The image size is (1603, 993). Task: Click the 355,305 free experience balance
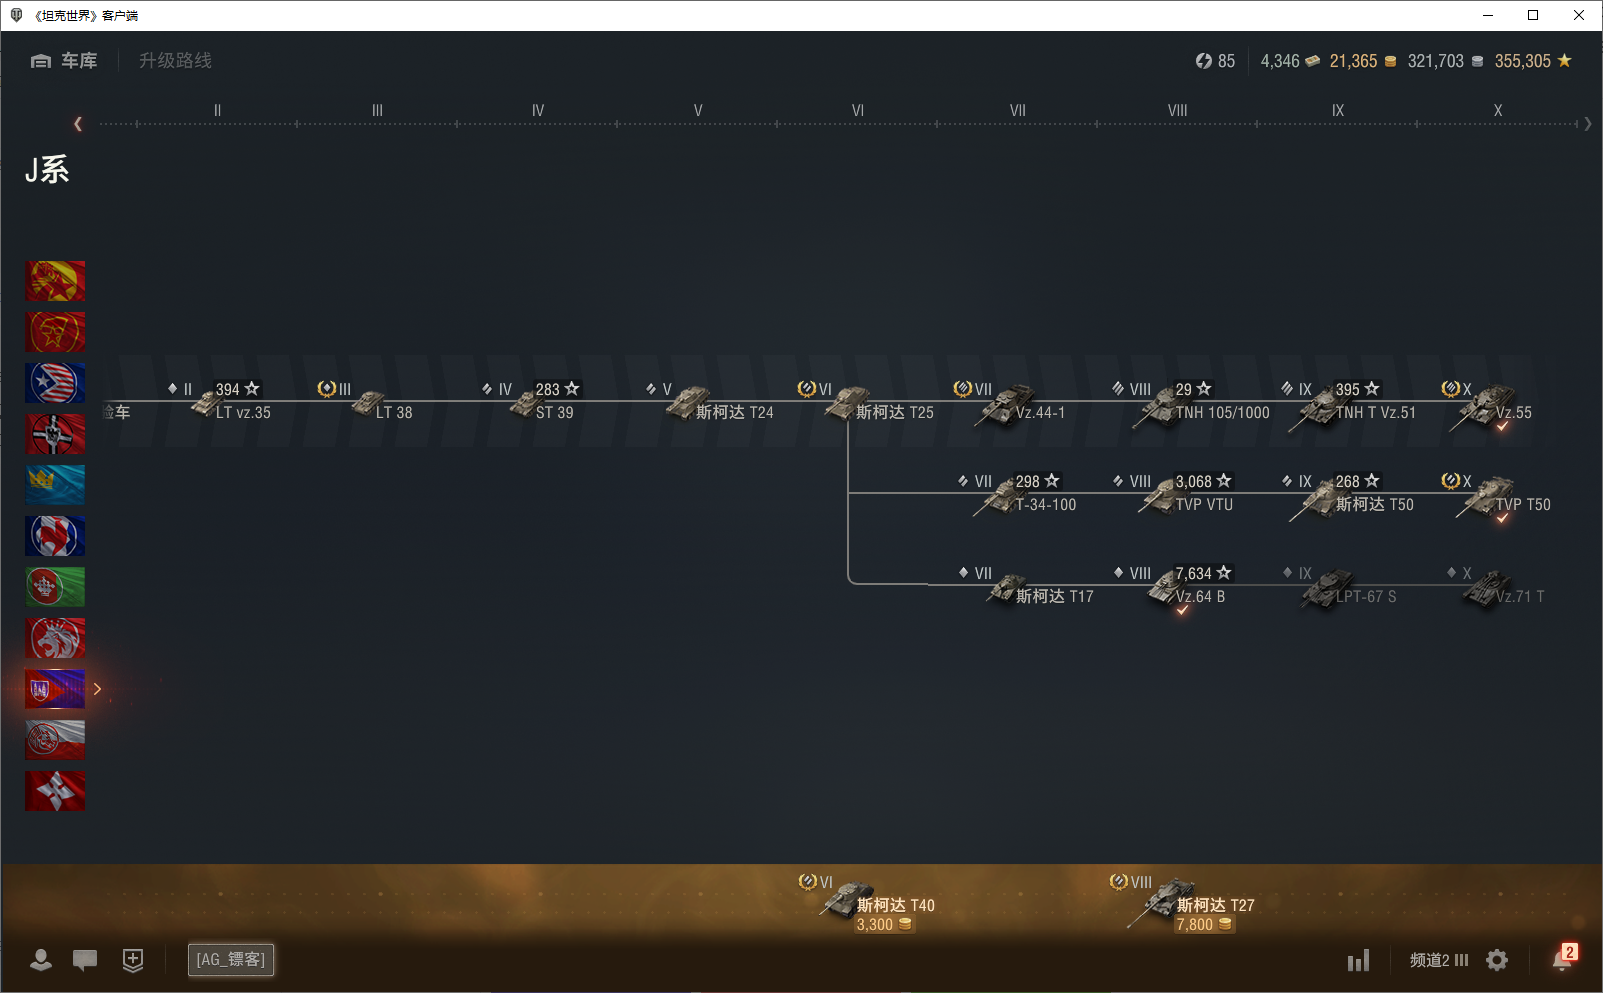[1533, 61]
